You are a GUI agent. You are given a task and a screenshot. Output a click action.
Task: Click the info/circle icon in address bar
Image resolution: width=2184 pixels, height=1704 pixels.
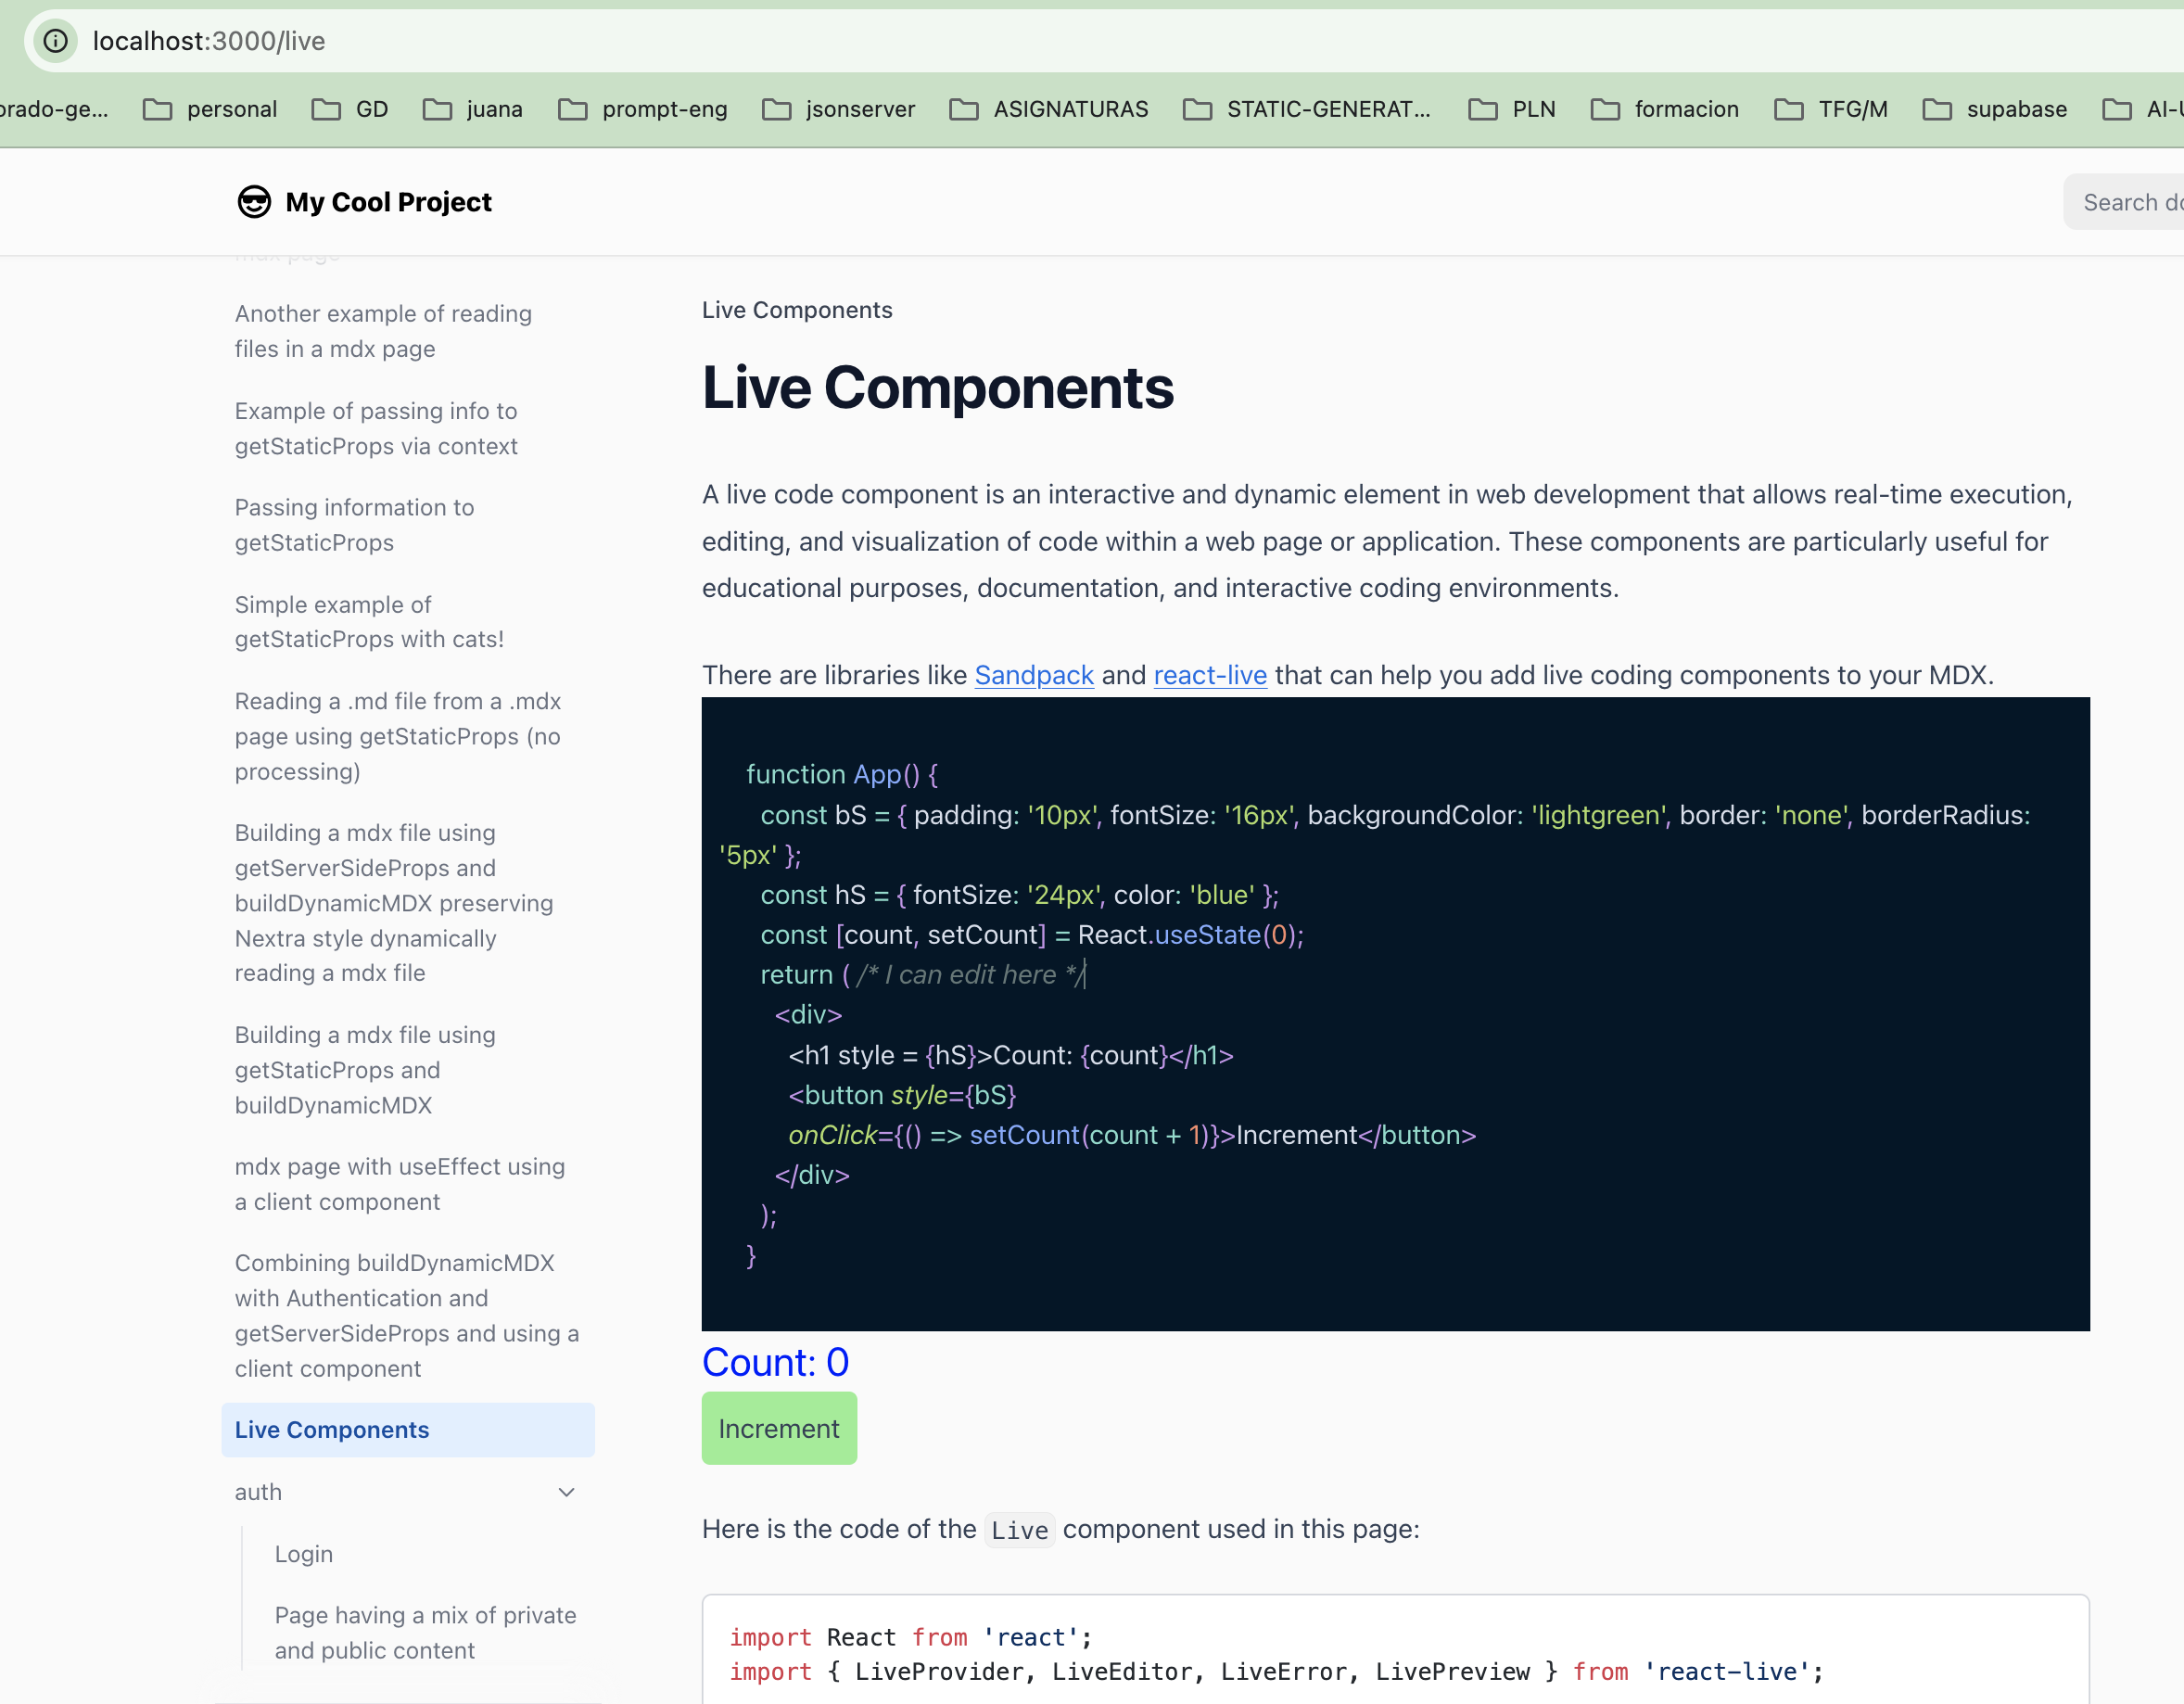click(55, 39)
